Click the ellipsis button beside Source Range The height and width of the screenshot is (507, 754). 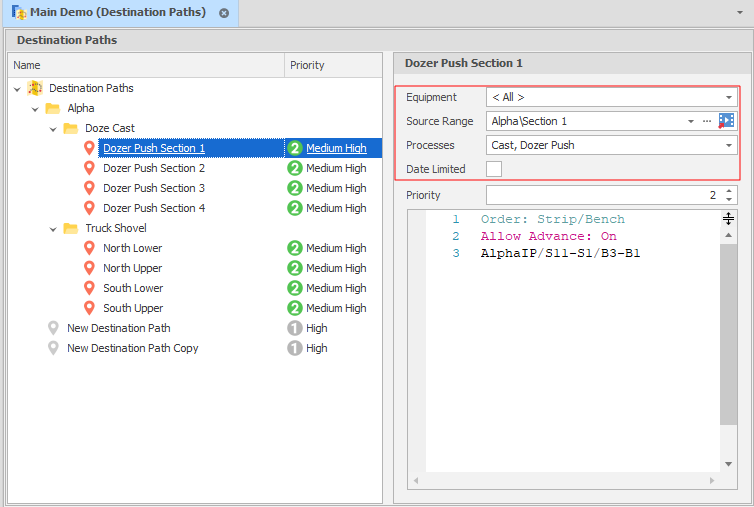click(x=707, y=121)
